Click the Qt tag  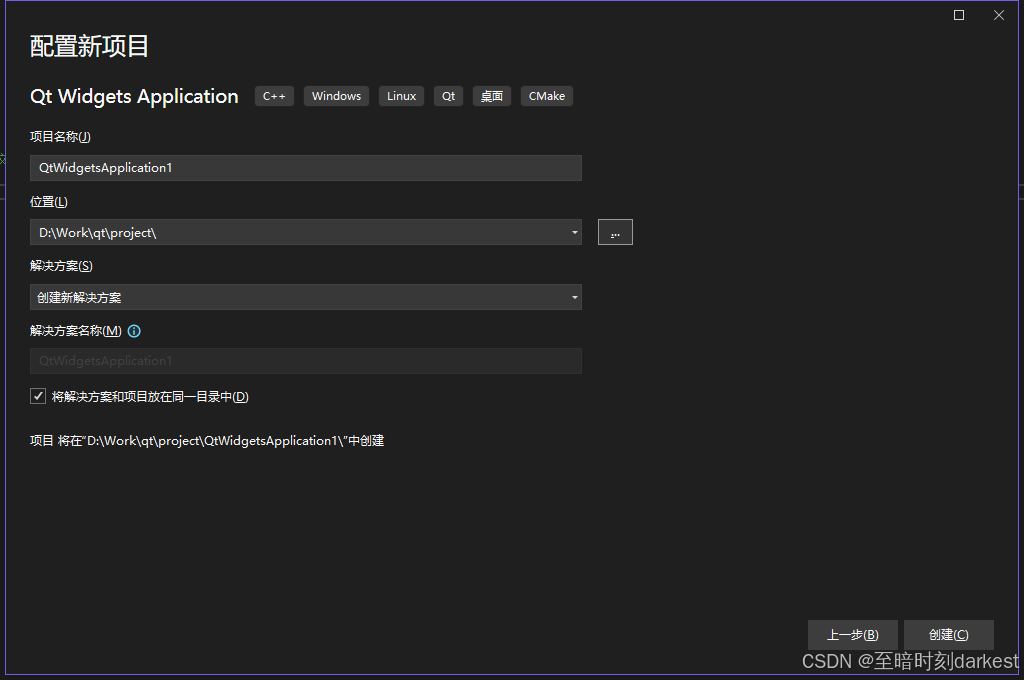(x=447, y=96)
